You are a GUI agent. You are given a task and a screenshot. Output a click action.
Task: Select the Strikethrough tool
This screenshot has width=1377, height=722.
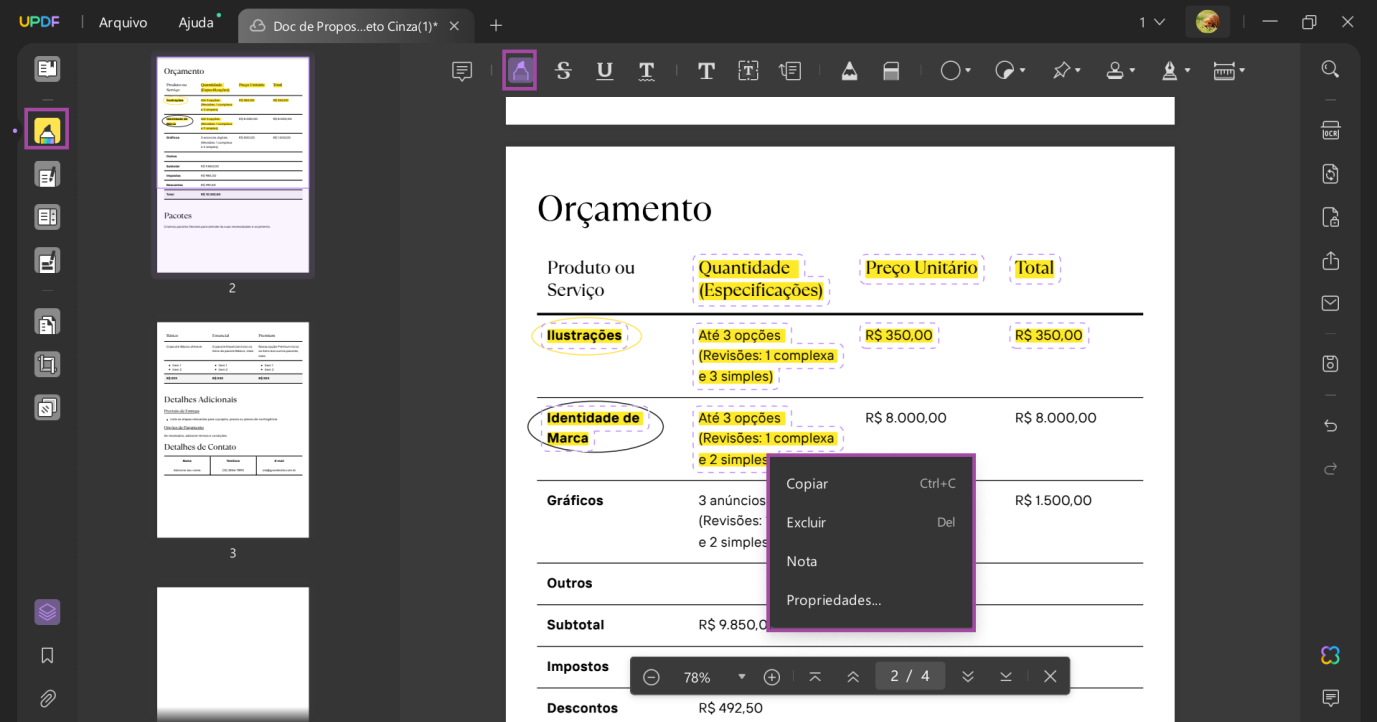[563, 70]
